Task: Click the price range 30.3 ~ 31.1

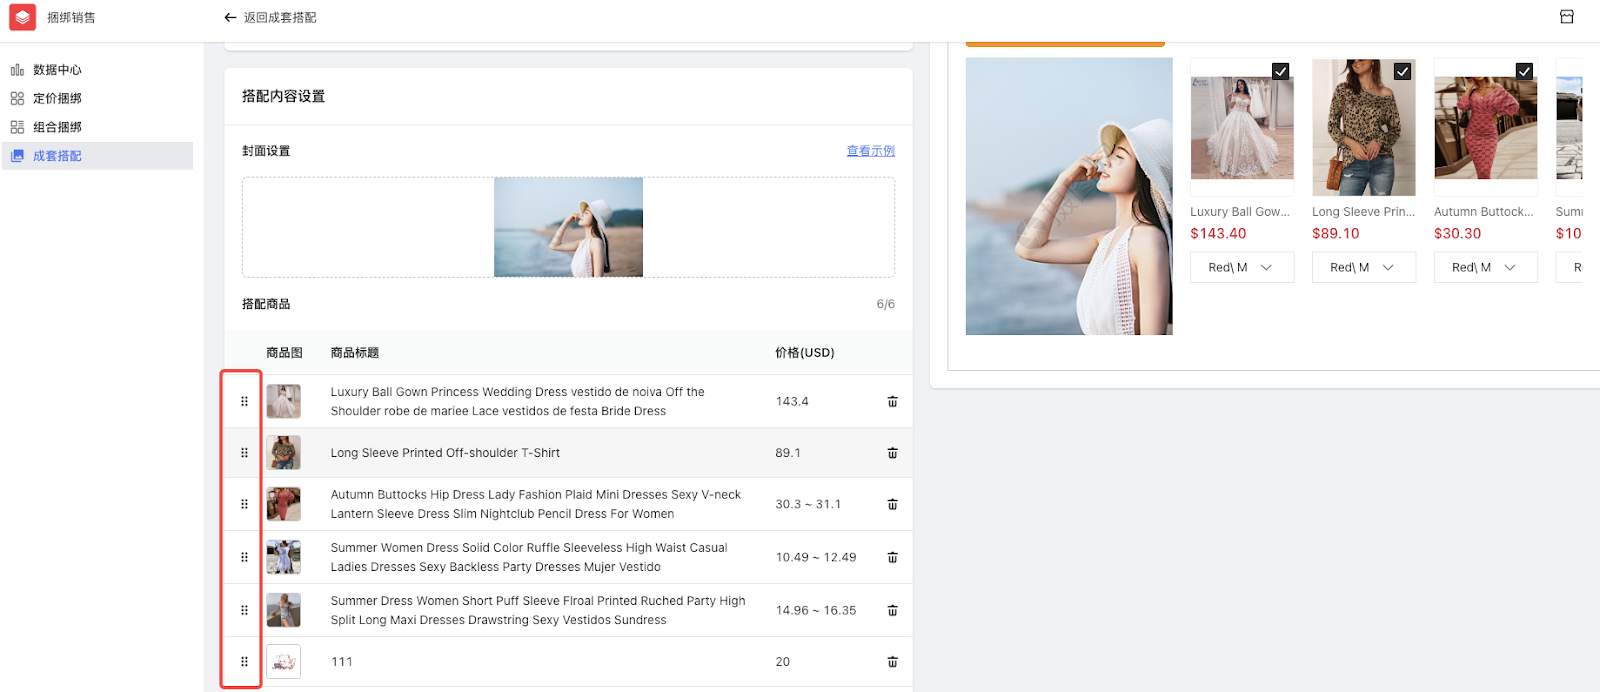Action: click(808, 504)
